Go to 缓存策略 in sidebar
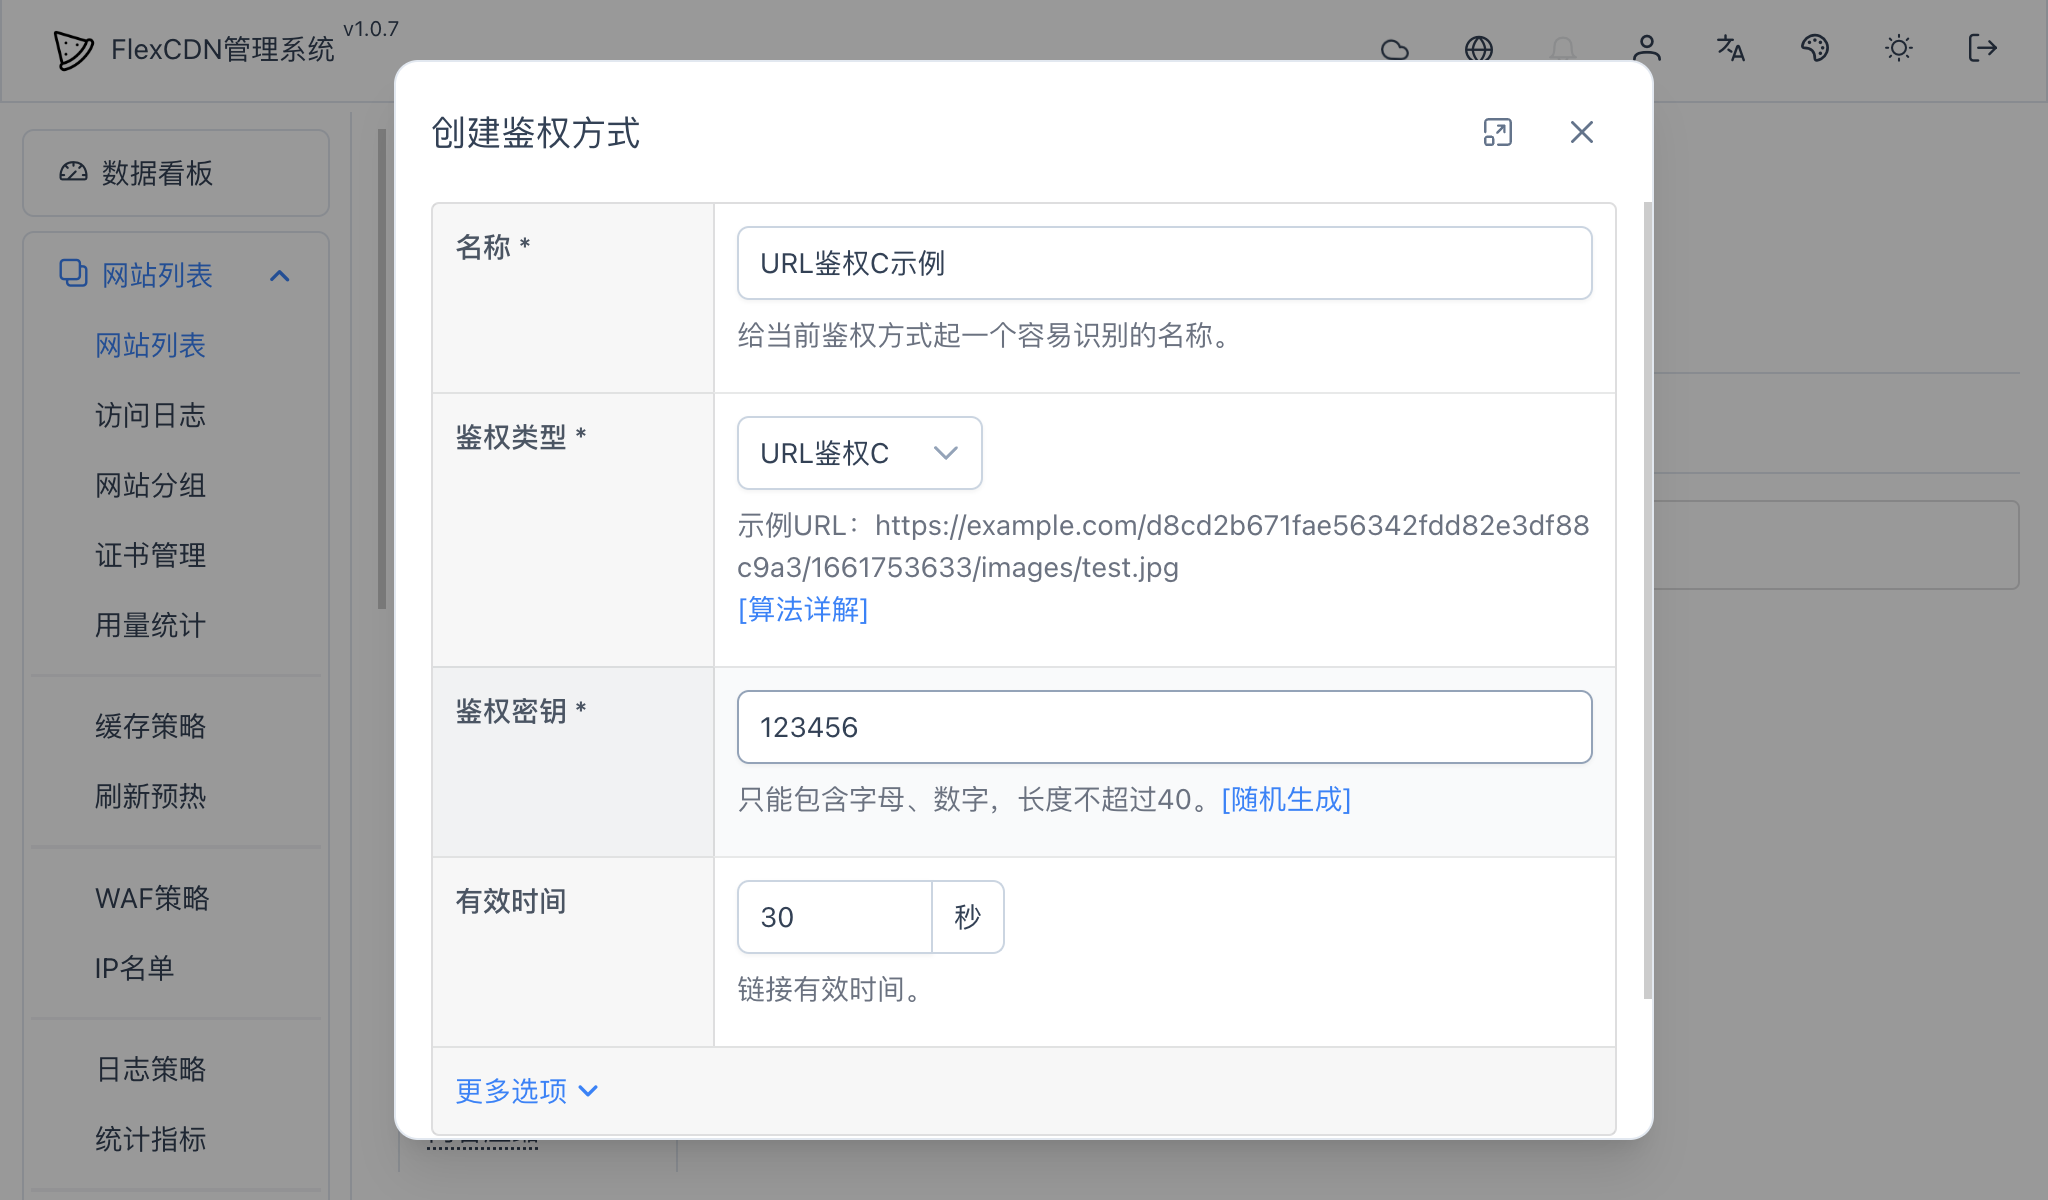The height and width of the screenshot is (1200, 2048). coord(151,727)
